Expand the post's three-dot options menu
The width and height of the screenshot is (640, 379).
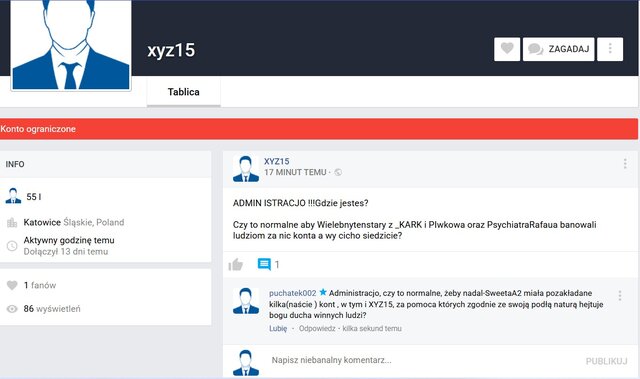[625, 164]
